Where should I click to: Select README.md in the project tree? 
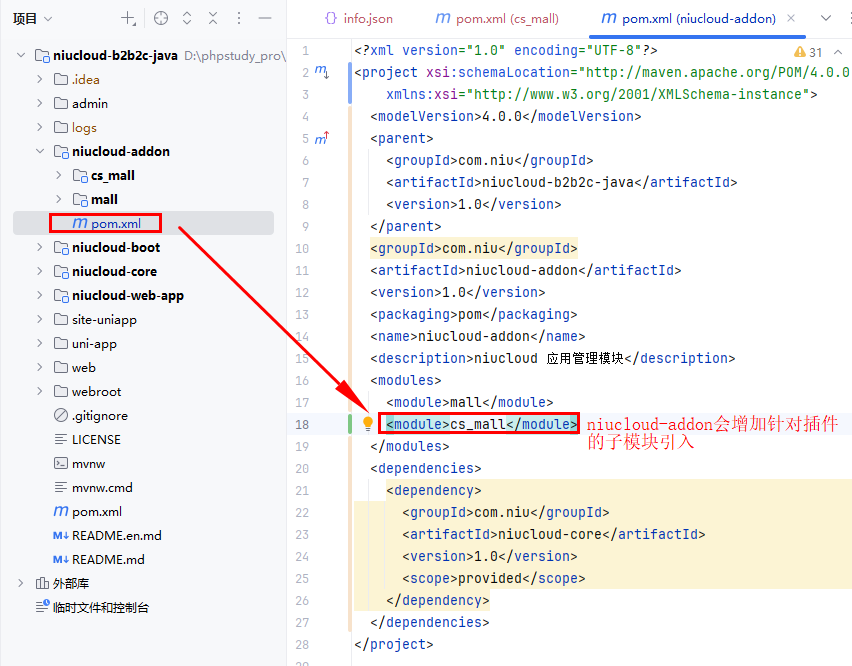pyautogui.click(x=107, y=560)
